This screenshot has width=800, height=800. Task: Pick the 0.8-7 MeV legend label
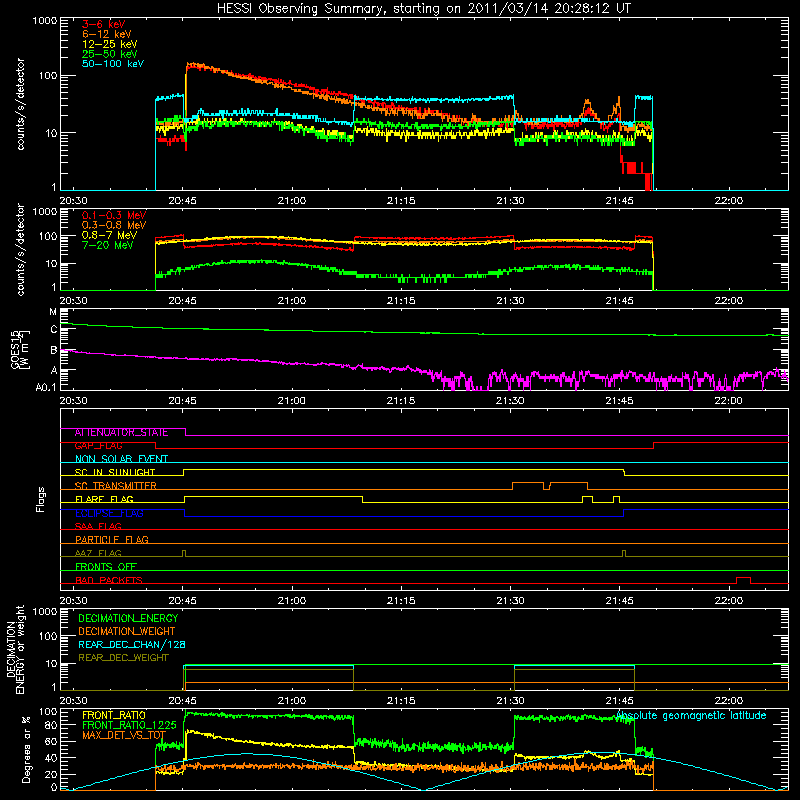point(110,235)
